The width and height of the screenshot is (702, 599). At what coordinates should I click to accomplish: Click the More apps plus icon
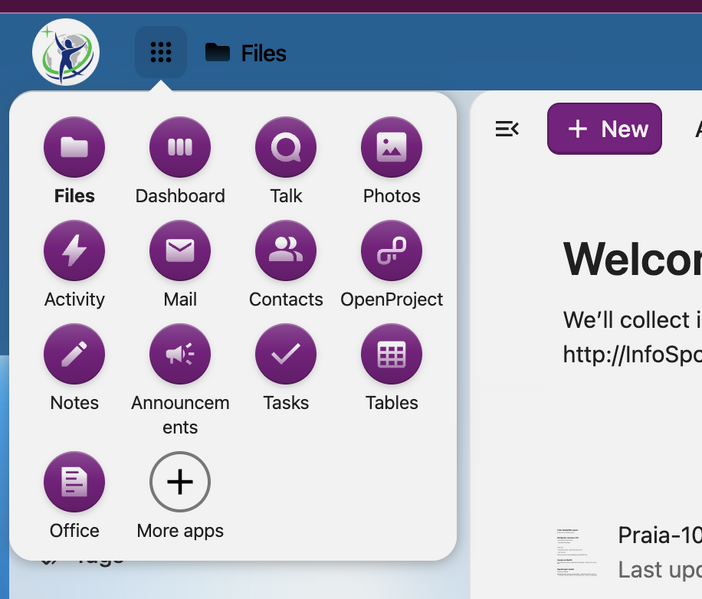180,482
